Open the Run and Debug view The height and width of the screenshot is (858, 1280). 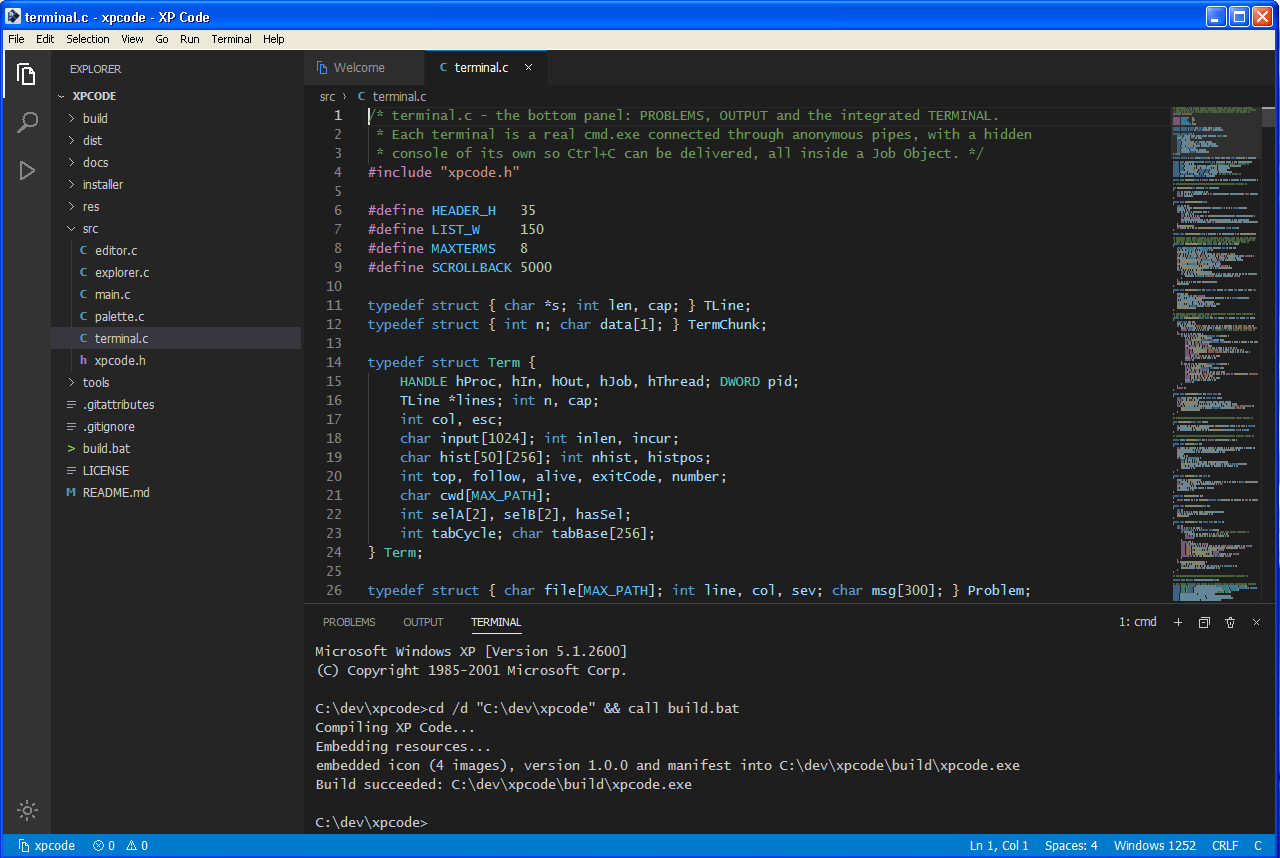(x=27, y=170)
